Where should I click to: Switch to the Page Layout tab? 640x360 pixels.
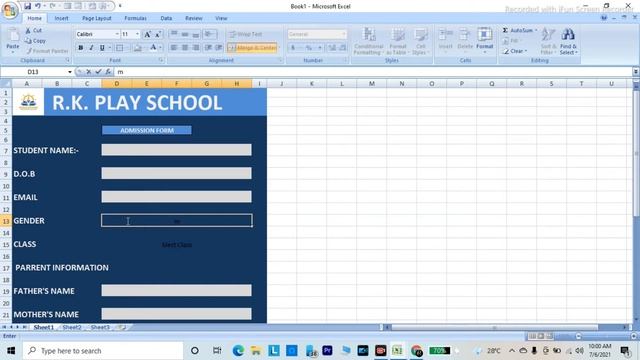click(97, 18)
